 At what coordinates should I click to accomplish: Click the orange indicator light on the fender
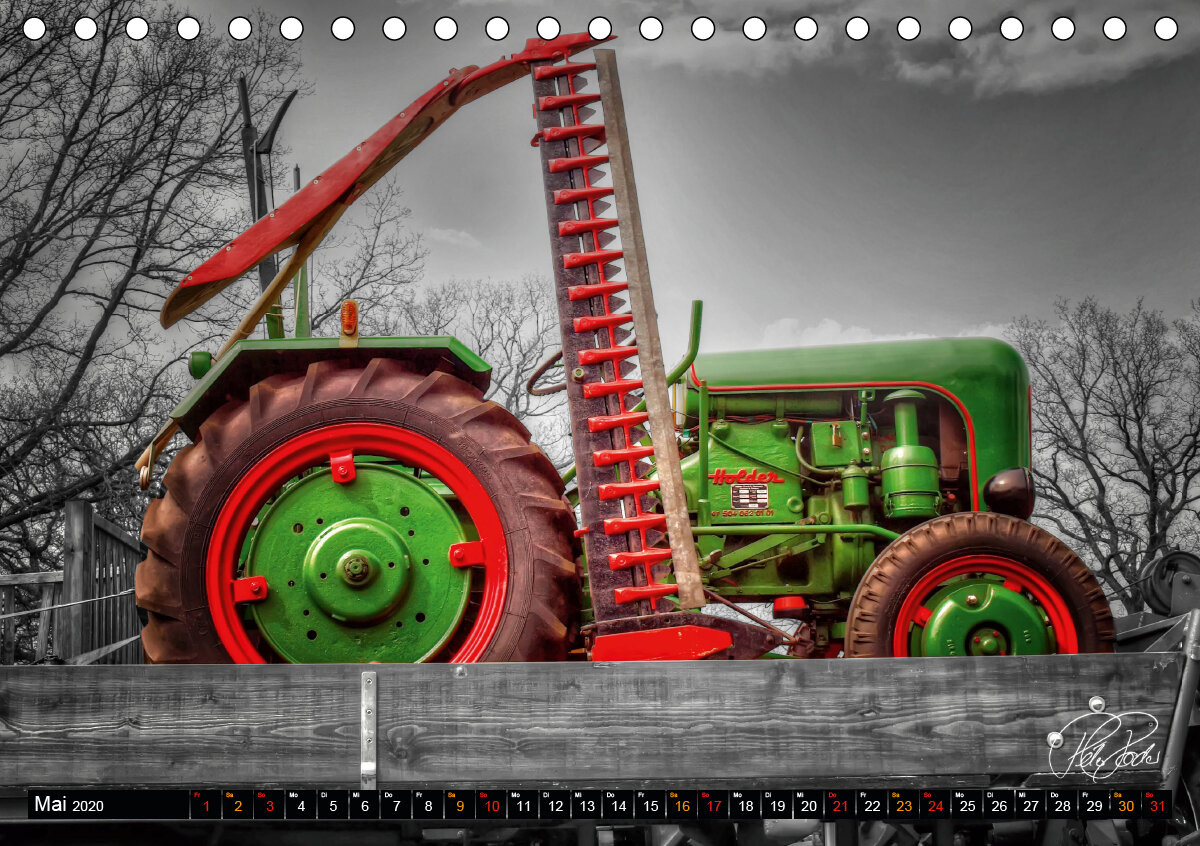click(348, 317)
